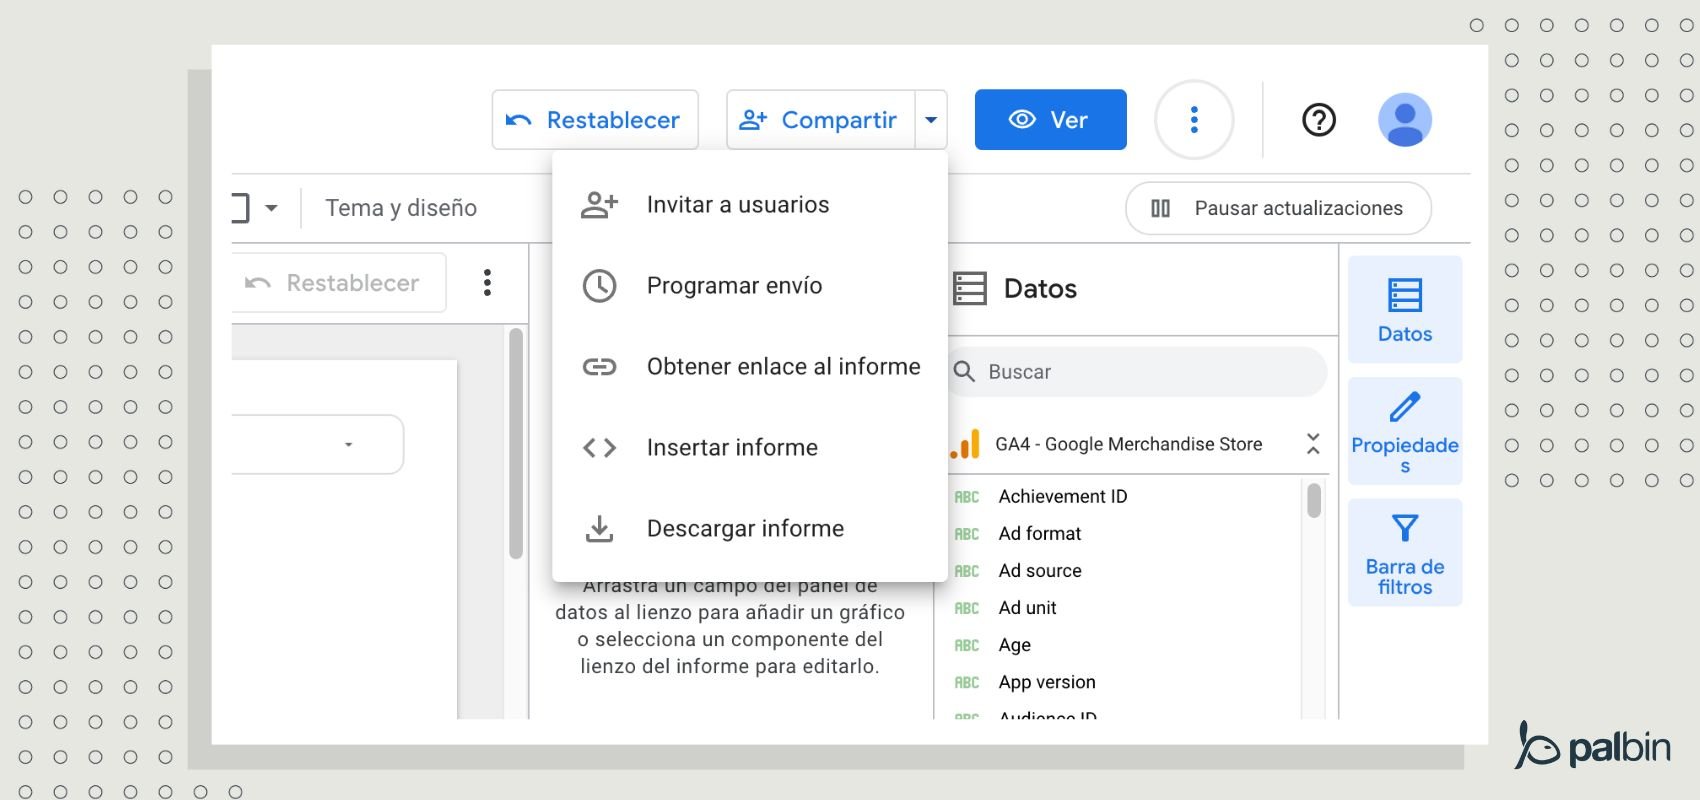Click the fields list scrollbar

point(1314,500)
